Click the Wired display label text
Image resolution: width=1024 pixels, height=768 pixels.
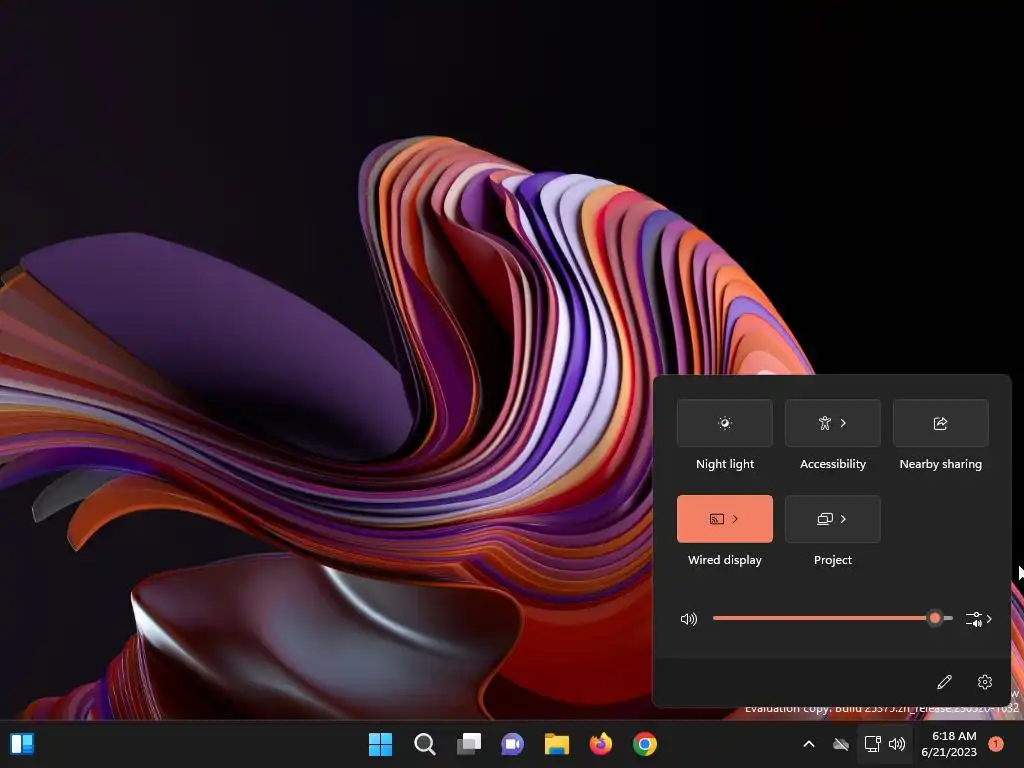(x=725, y=560)
